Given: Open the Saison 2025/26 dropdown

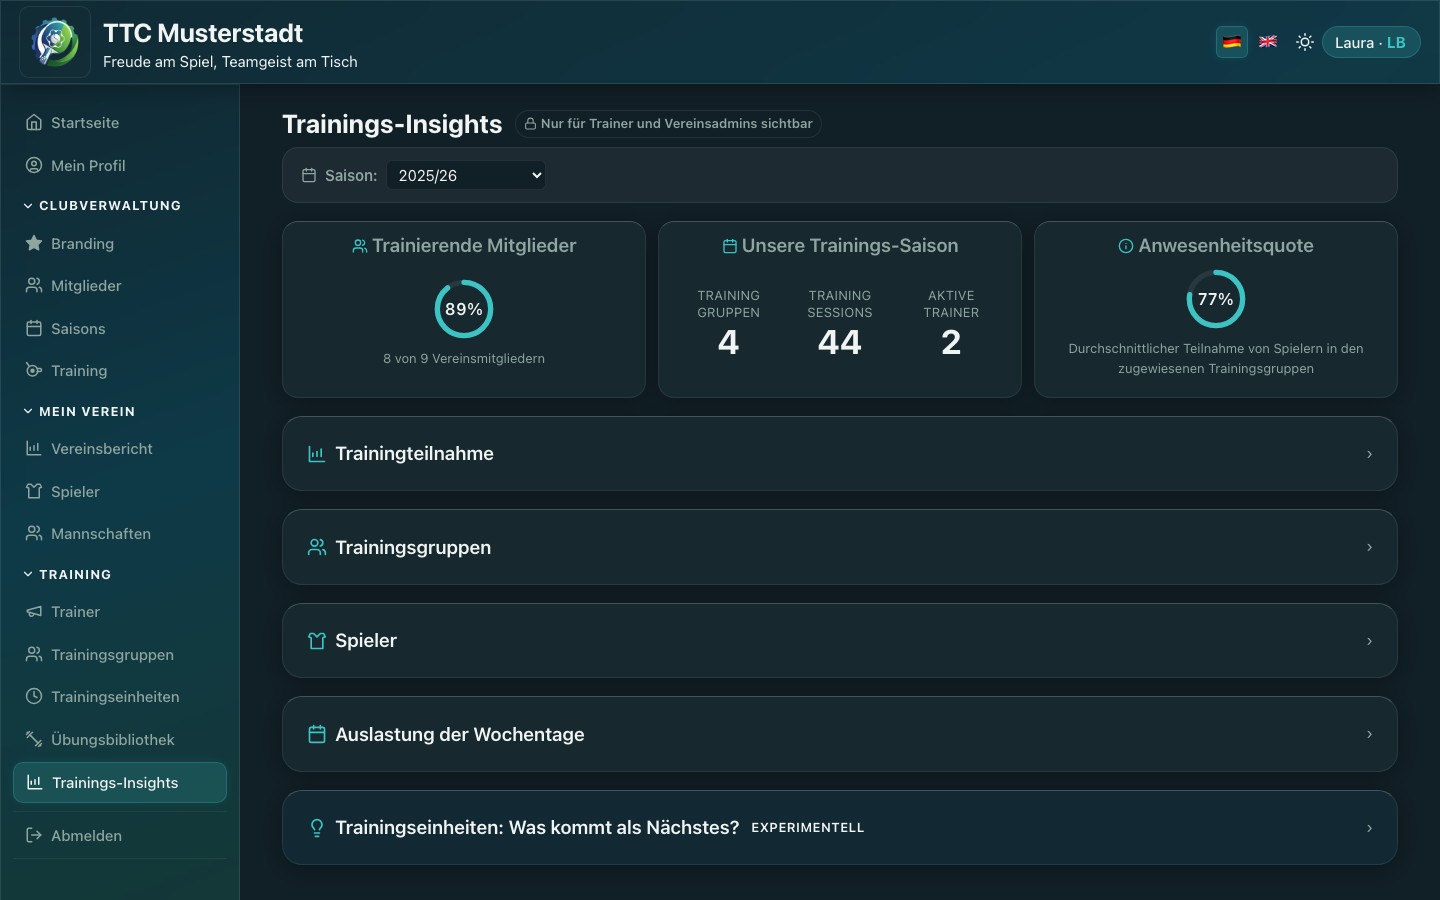Looking at the screenshot, I should click(466, 176).
